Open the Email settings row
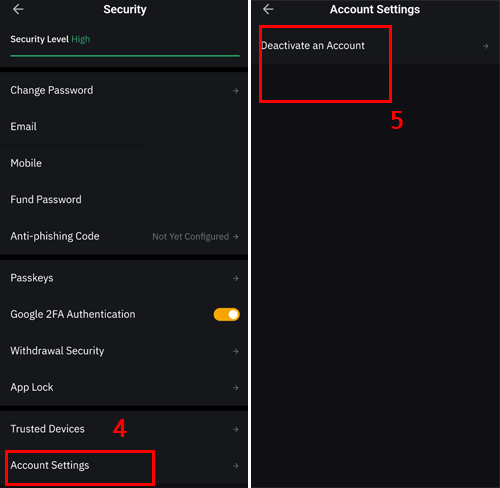500x488 pixels. point(124,127)
